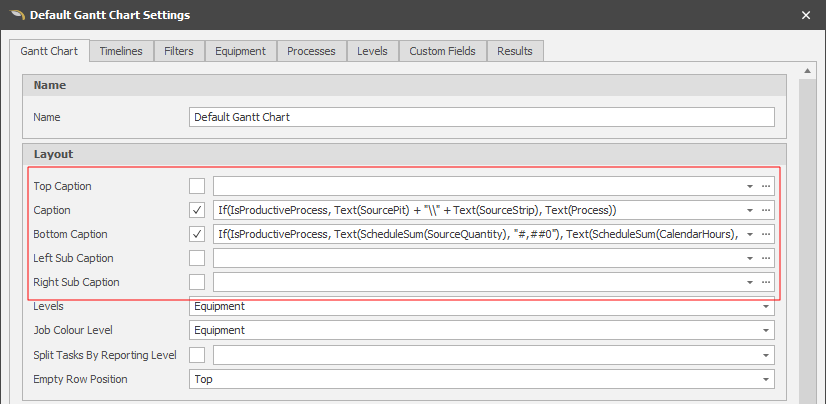Enable Split Tasks By Reporting Level checkbox

point(197,355)
